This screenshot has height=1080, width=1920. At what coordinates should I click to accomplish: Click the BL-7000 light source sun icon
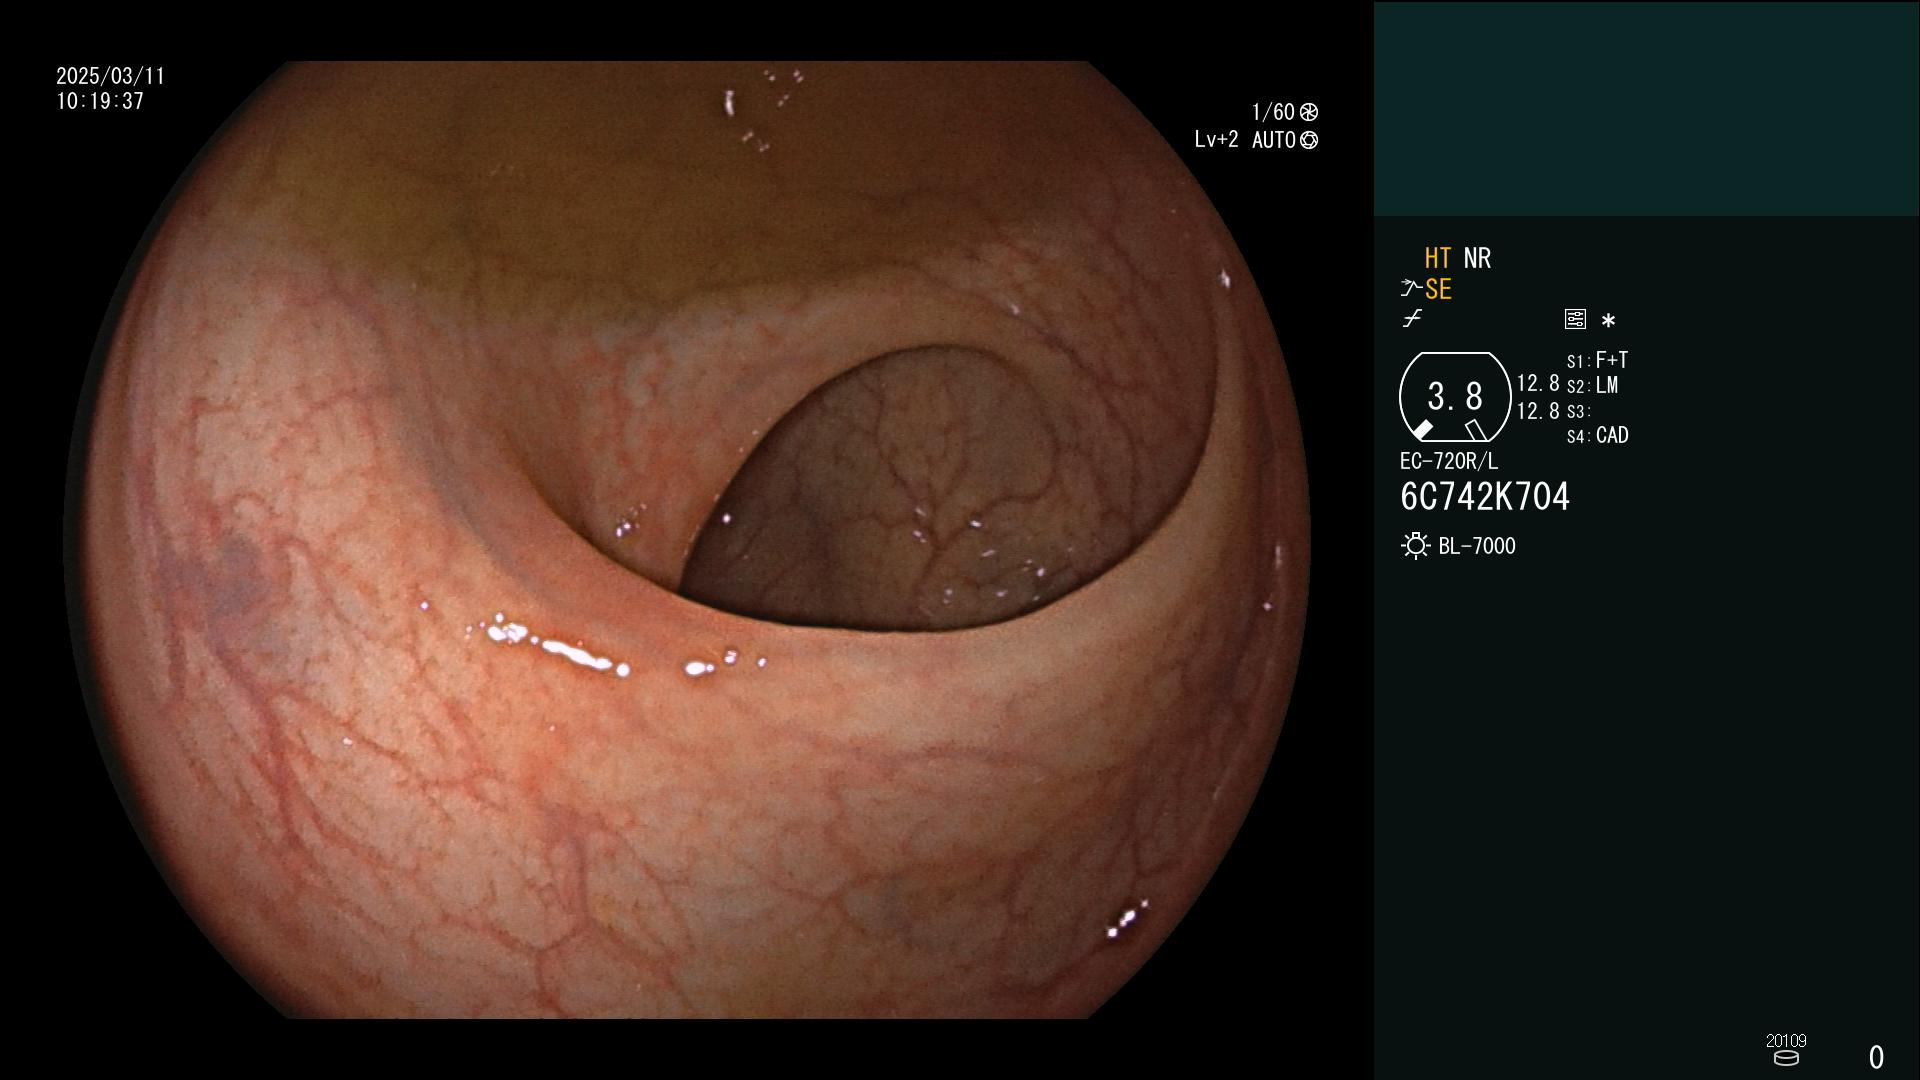(x=1415, y=546)
